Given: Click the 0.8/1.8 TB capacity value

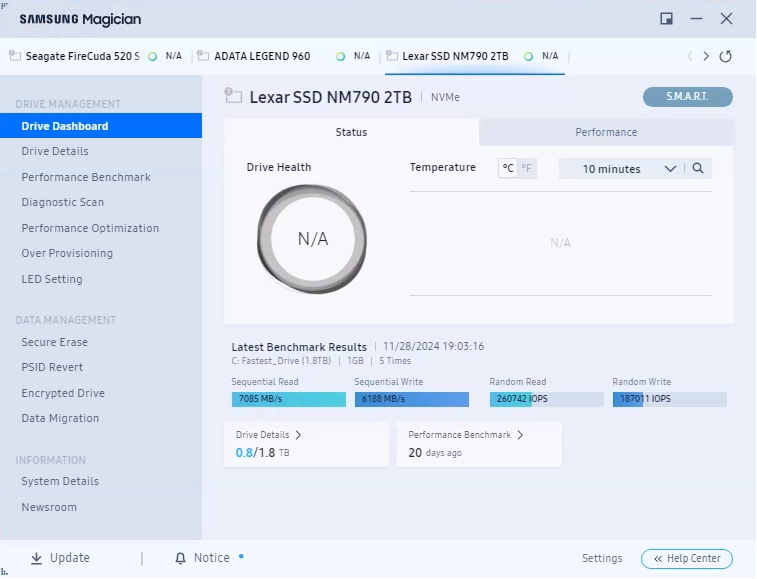Looking at the screenshot, I should [262, 452].
